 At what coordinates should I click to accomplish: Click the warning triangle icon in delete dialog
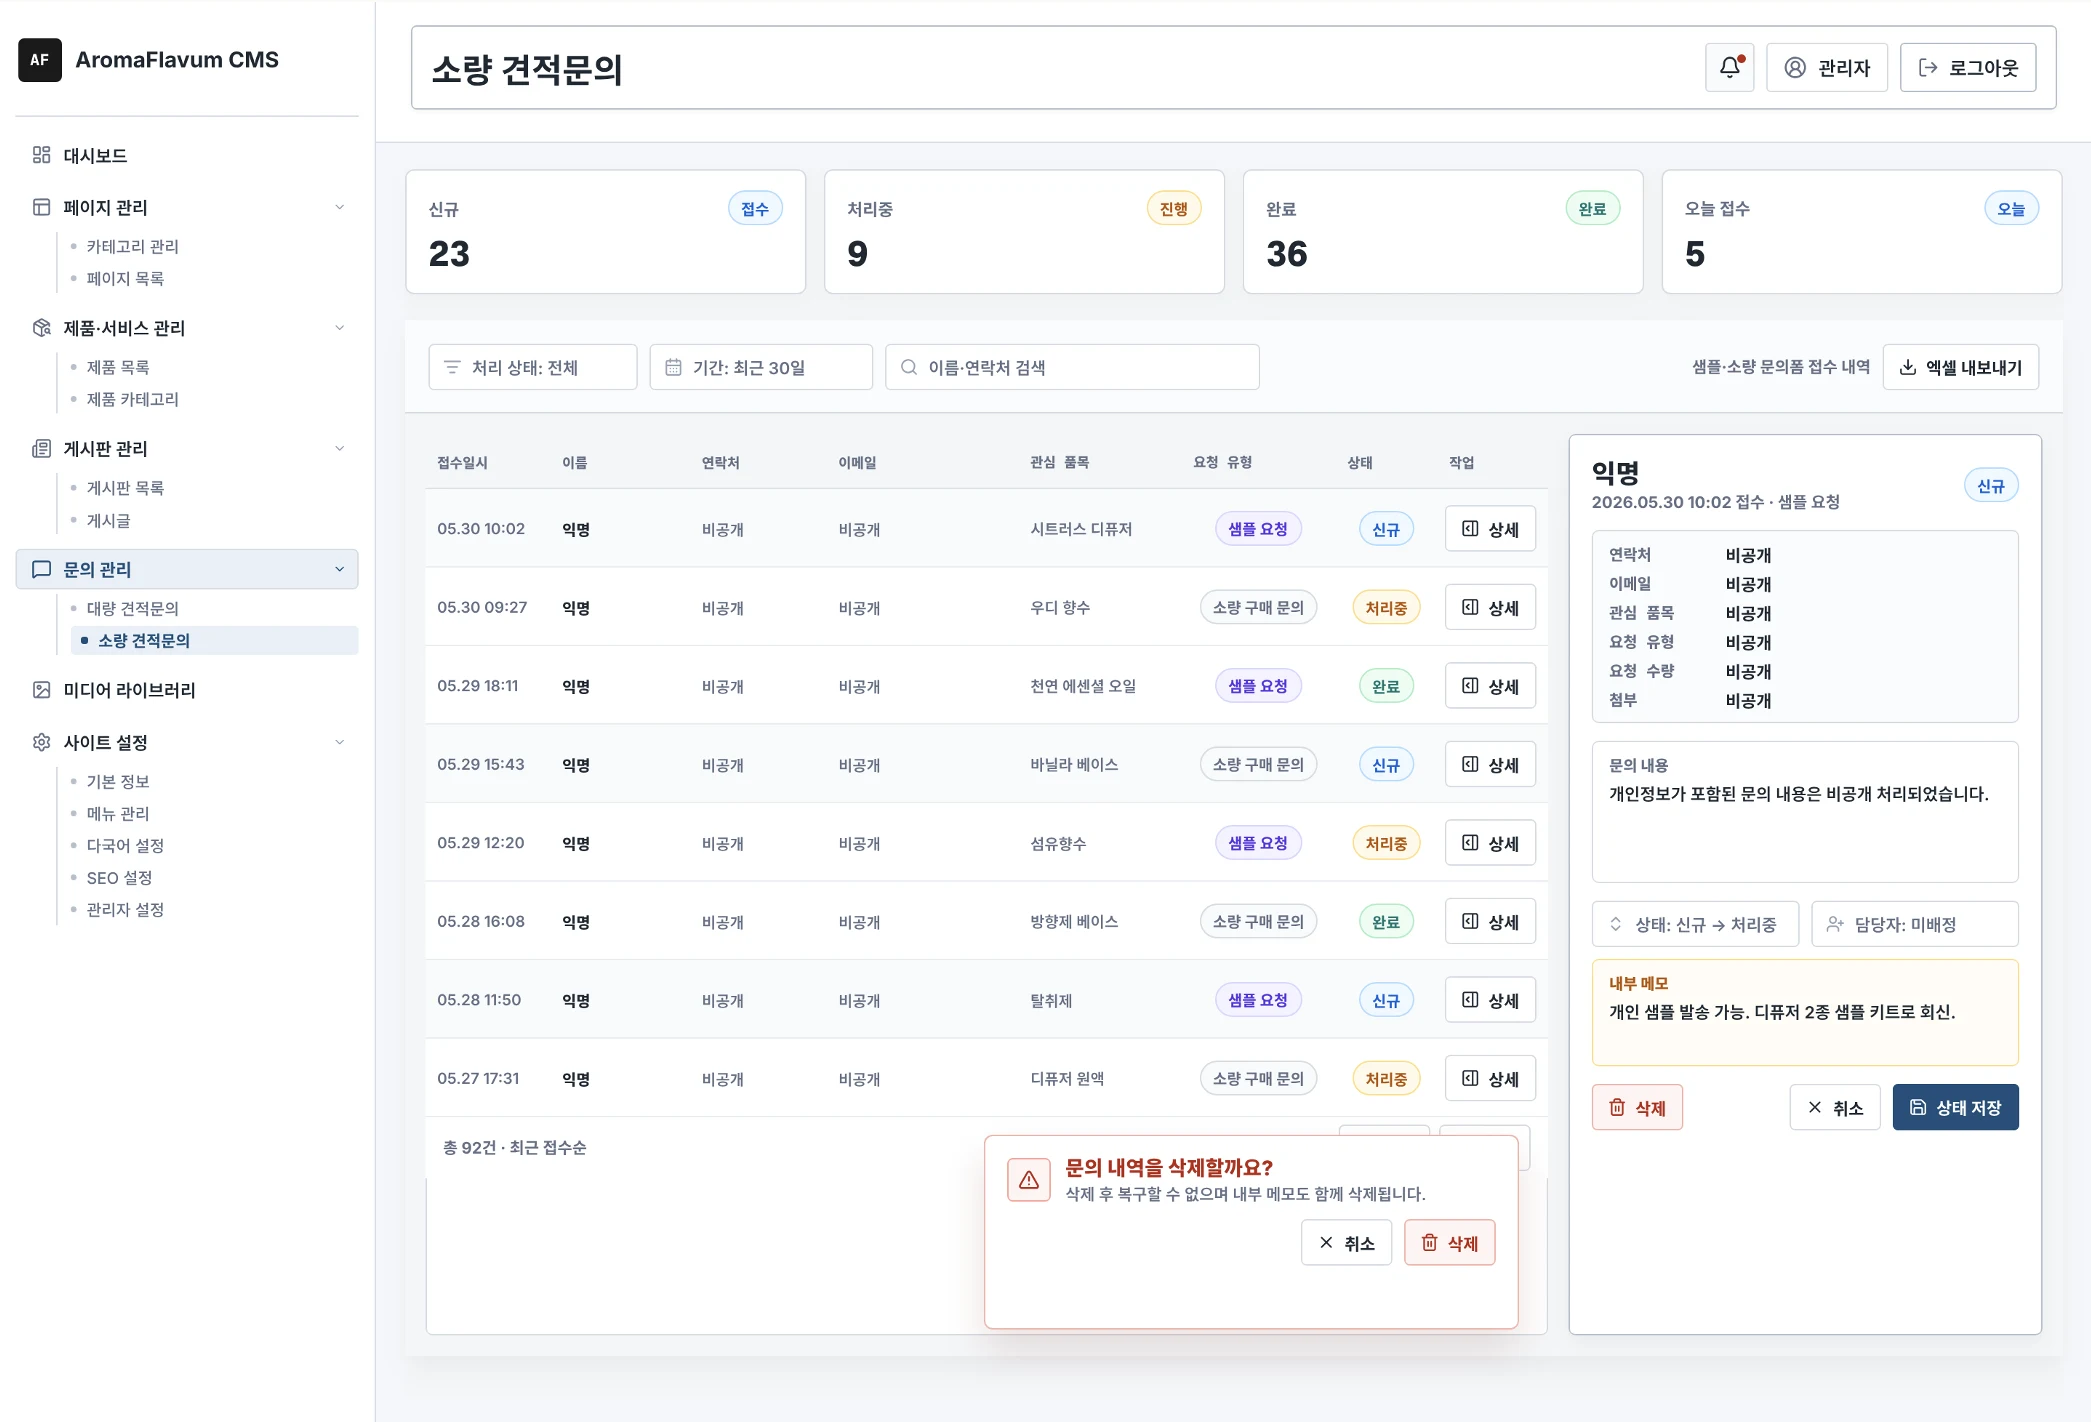(1029, 1181)
